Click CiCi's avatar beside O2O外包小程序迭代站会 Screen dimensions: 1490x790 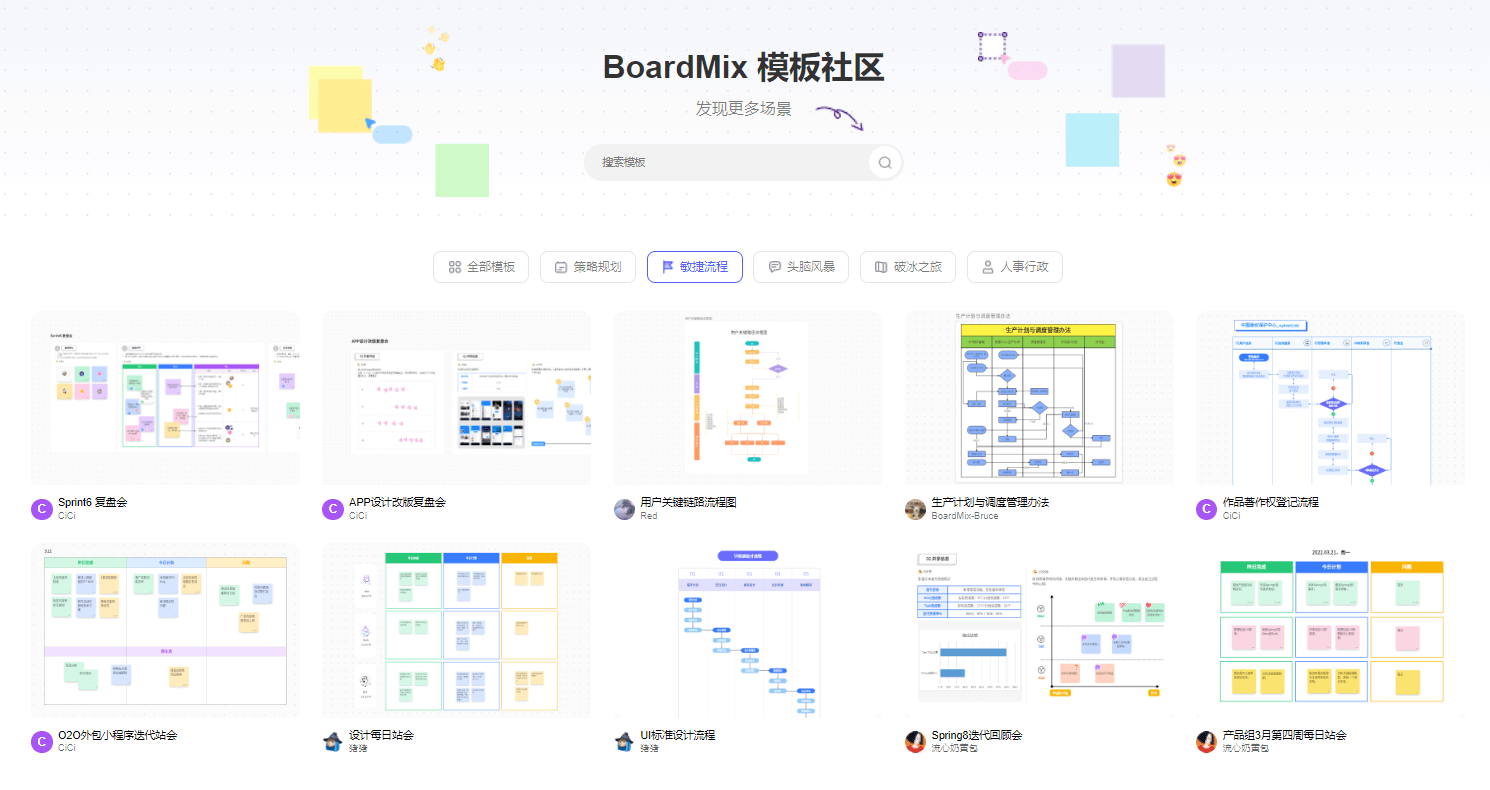click(42, 741)
